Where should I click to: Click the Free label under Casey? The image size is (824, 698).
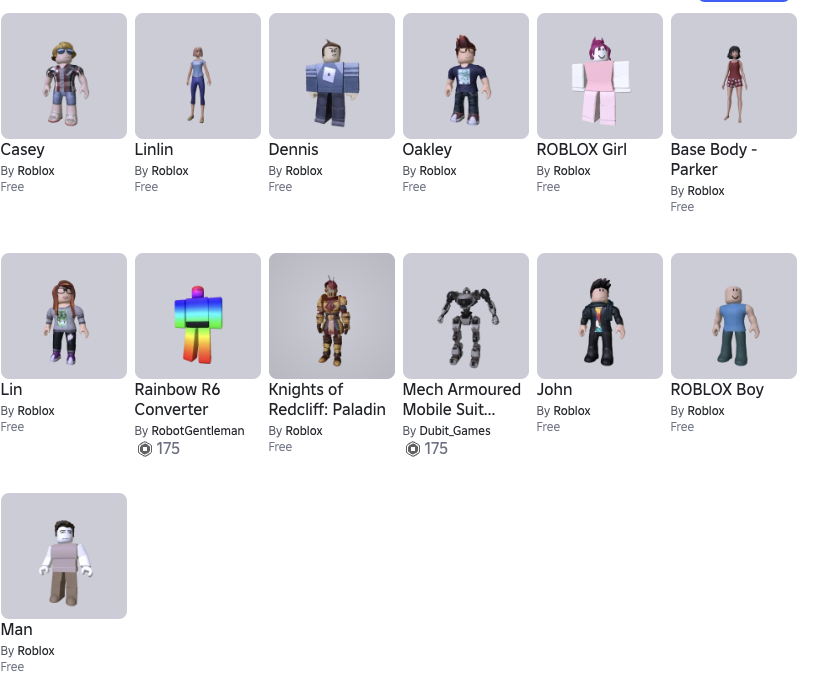click(13, 187)
